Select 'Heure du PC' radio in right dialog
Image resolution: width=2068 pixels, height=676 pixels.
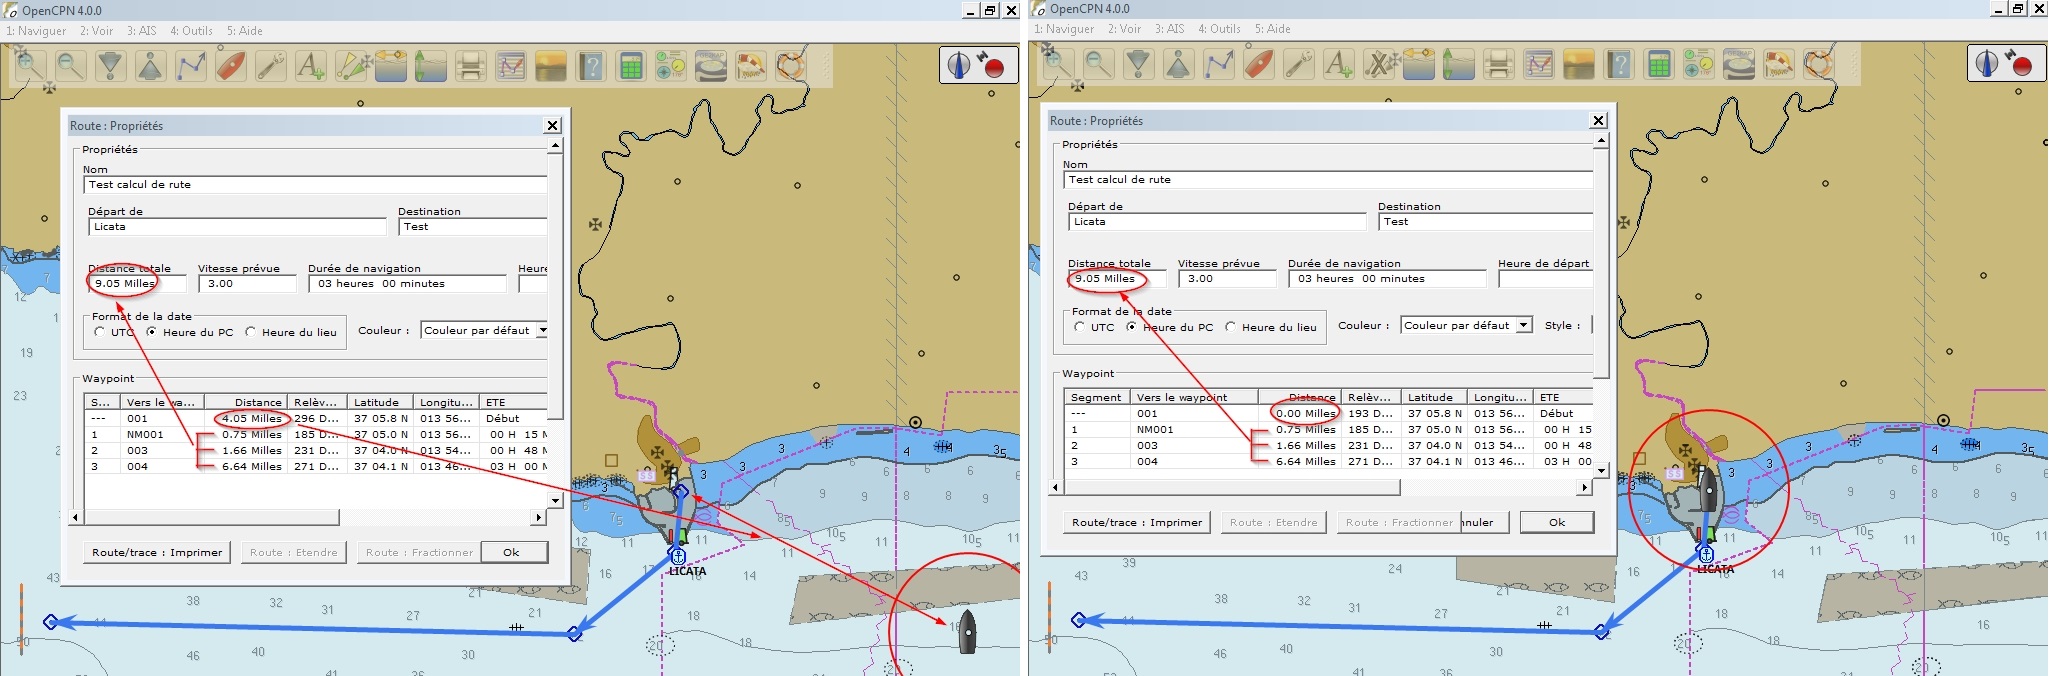[x=1131, y=327]
